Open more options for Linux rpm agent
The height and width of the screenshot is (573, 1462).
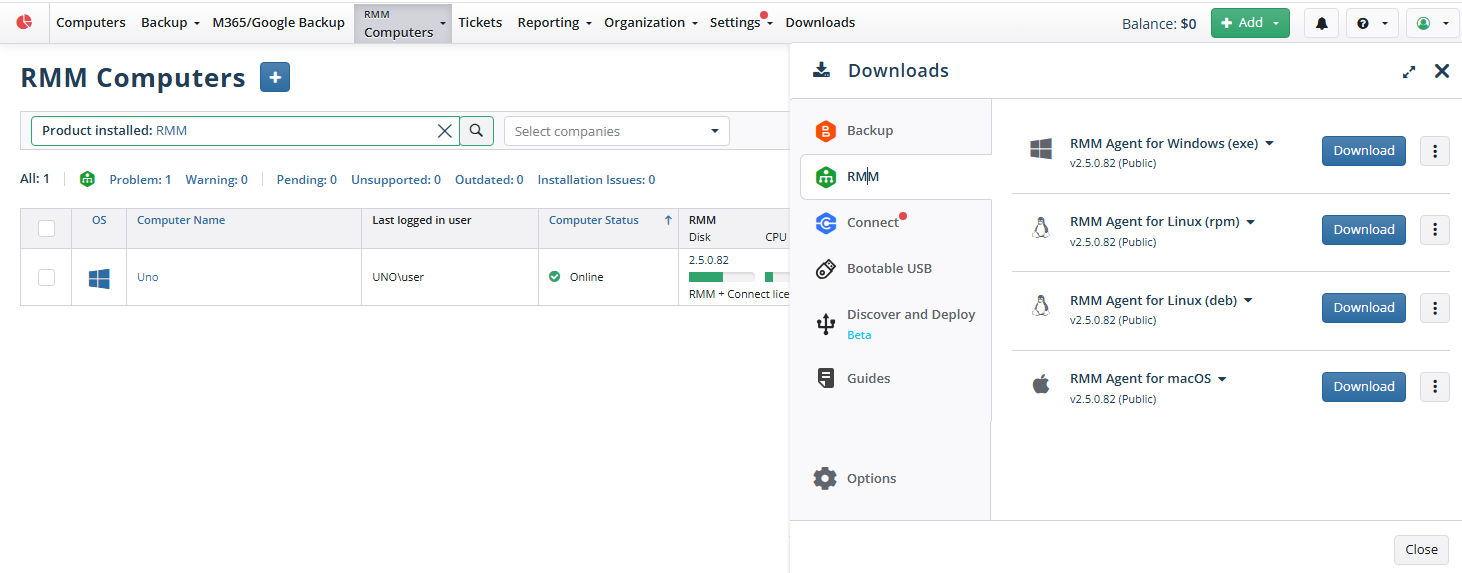pos(1435,230)
